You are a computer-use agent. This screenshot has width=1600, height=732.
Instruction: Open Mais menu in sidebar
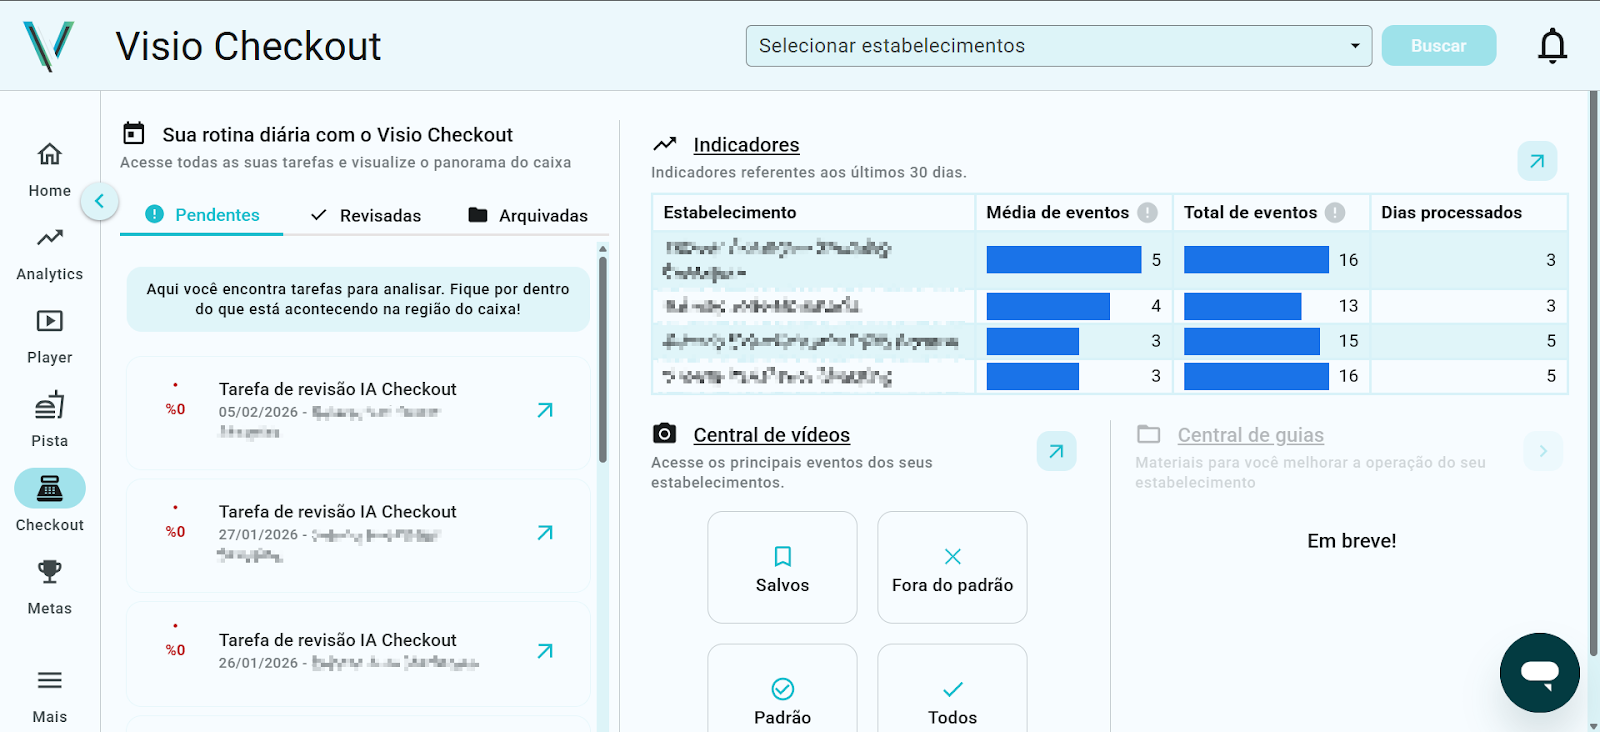pos(49,695)
